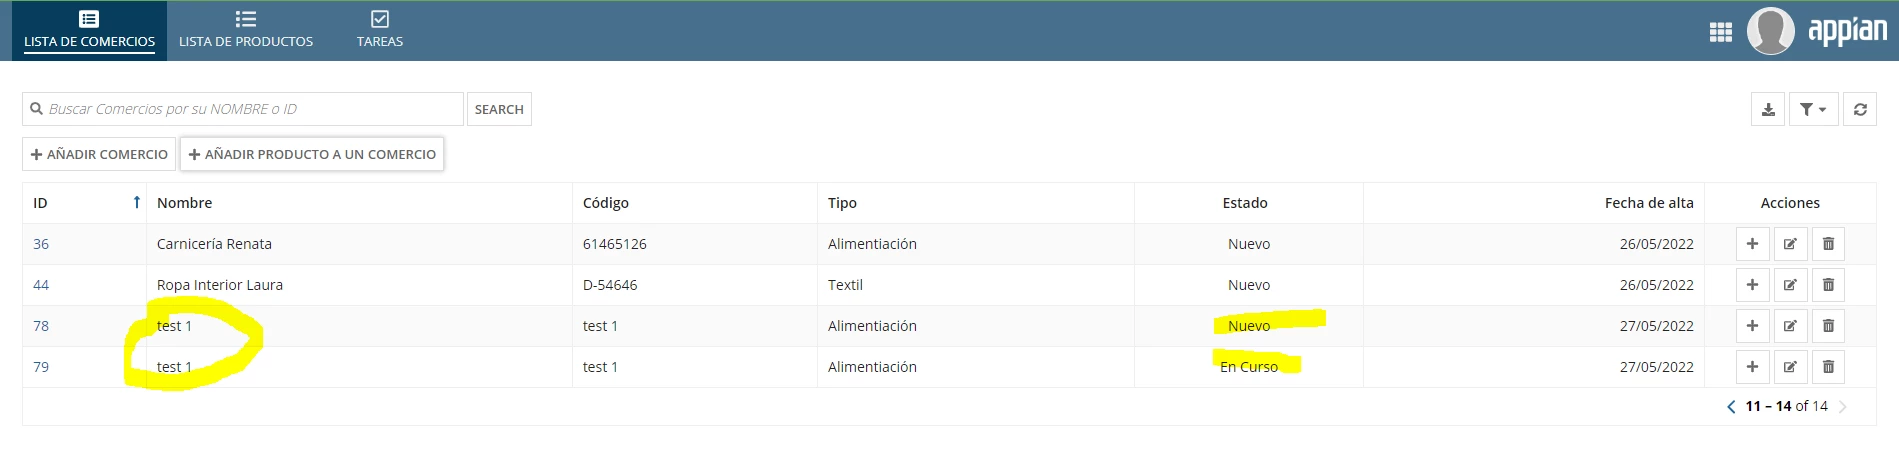Focus the Buscar Comercios search field
The image size is (1899, 476).
(243, 109)
